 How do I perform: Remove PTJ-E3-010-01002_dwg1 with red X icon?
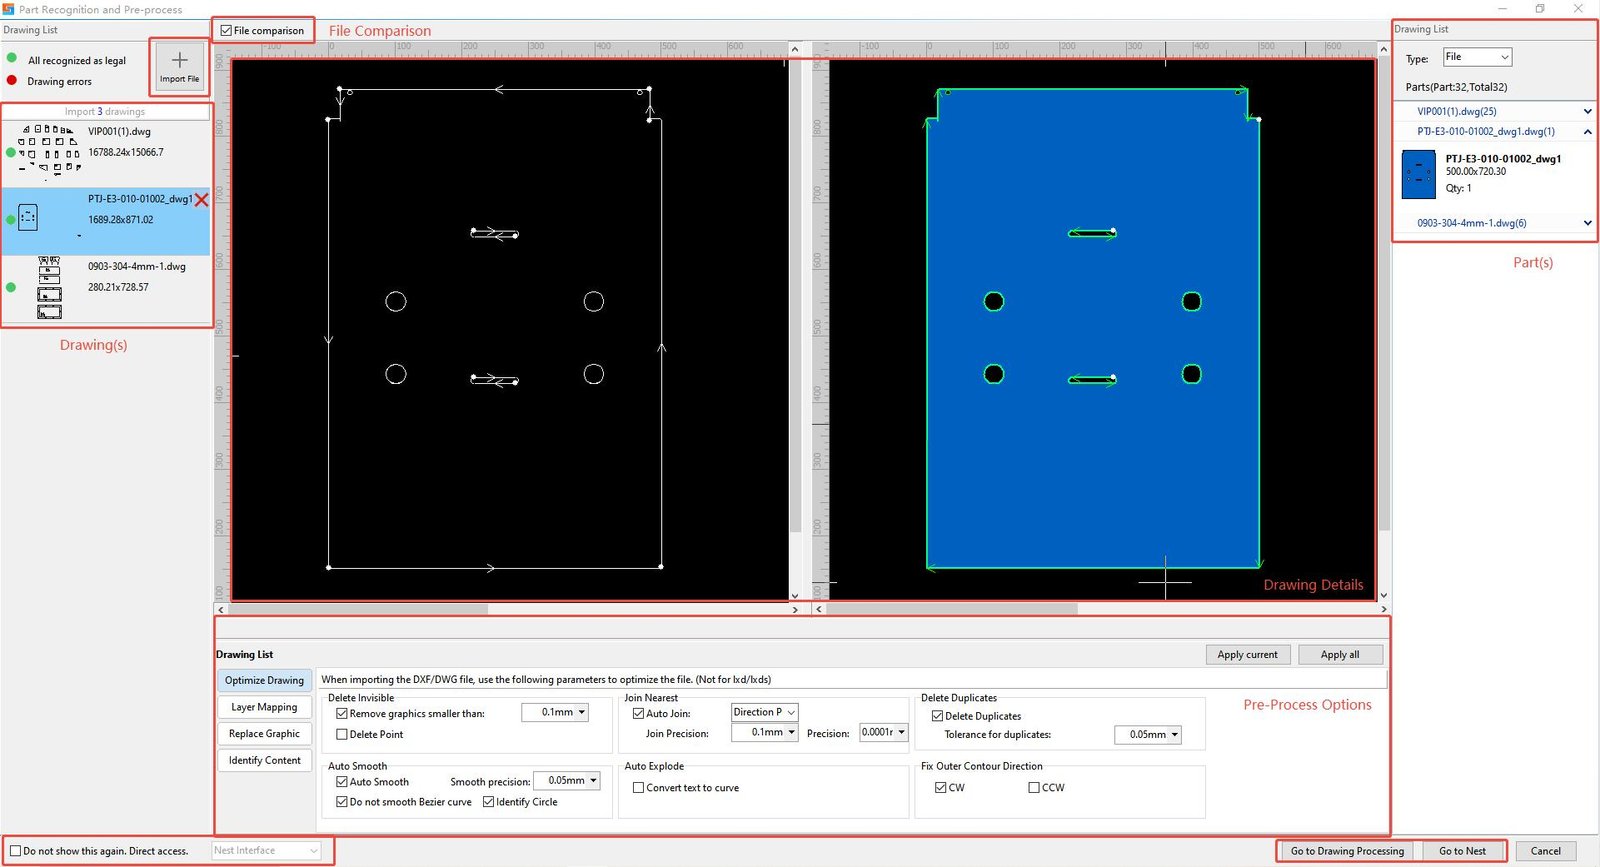(201, 200)
